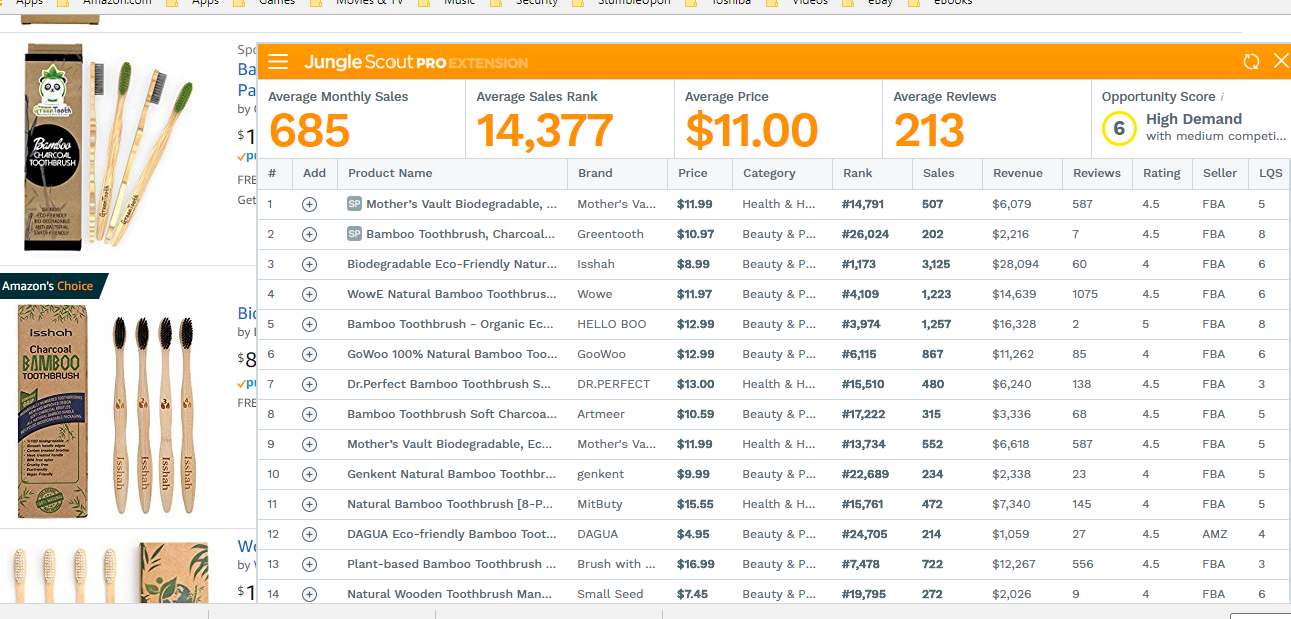The height and width of the screenshot is (619, 1291).
Task: Add the Dr.Perfect Bamboo Toothbrush product
Action: click(x=309, y=384)
